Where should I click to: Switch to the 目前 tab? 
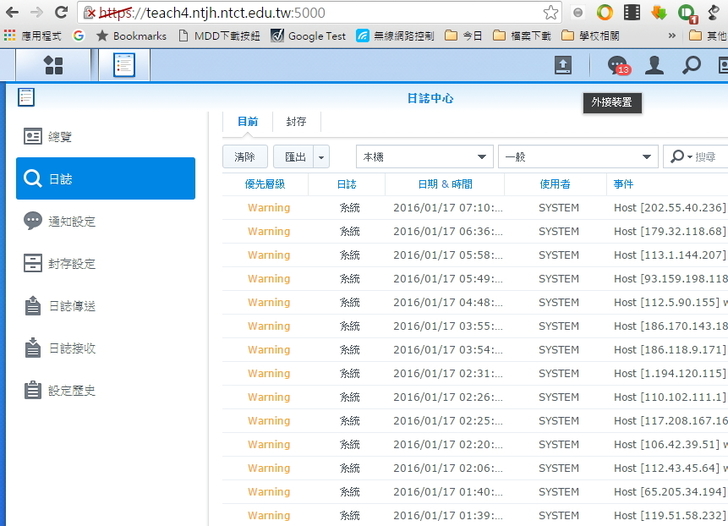click(247, 122)
